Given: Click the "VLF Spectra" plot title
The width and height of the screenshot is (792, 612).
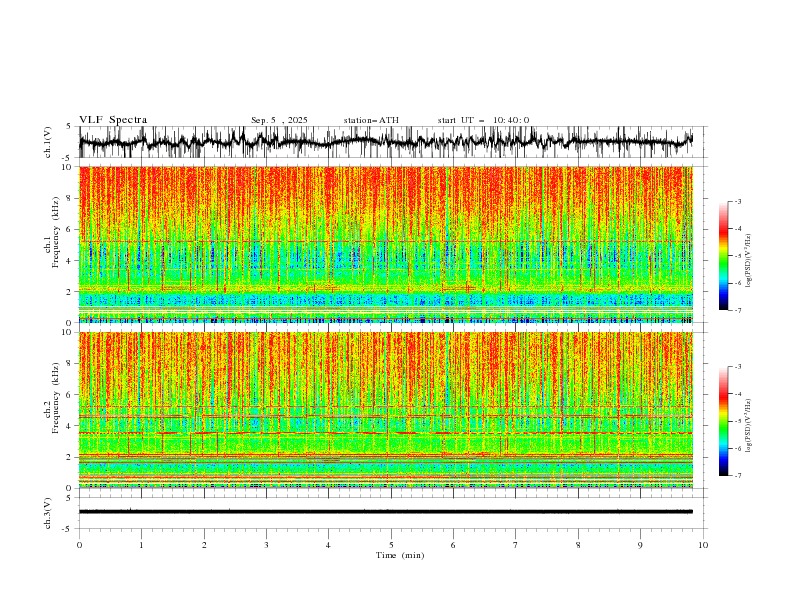Looking at the screenshot, I should 113,120.
